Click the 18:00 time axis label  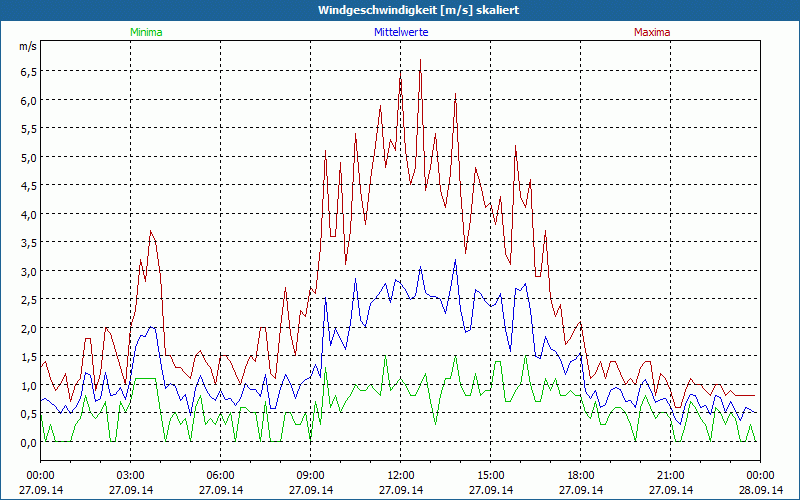point(581,476)
